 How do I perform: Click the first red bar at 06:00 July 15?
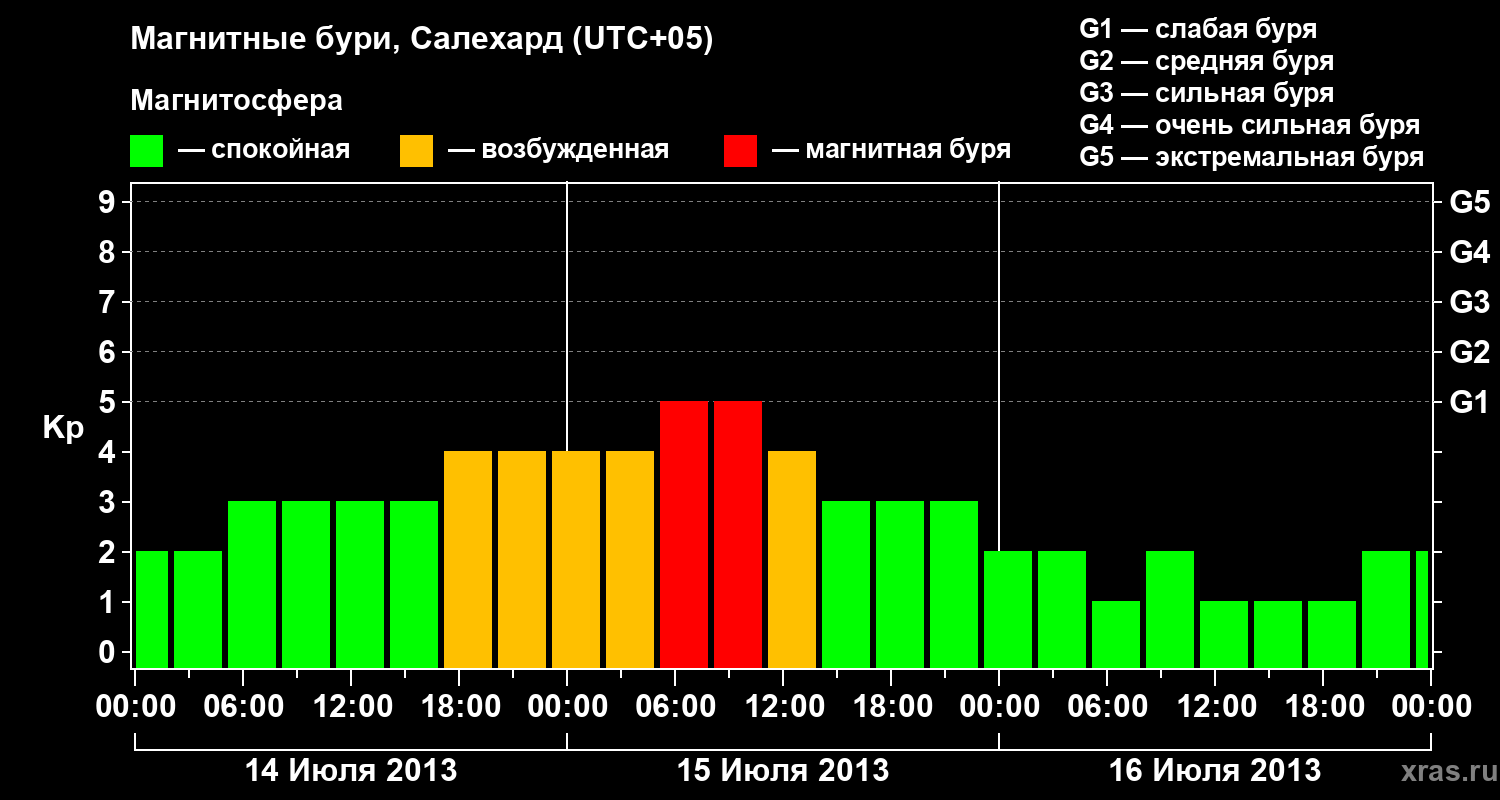[684, 534]
